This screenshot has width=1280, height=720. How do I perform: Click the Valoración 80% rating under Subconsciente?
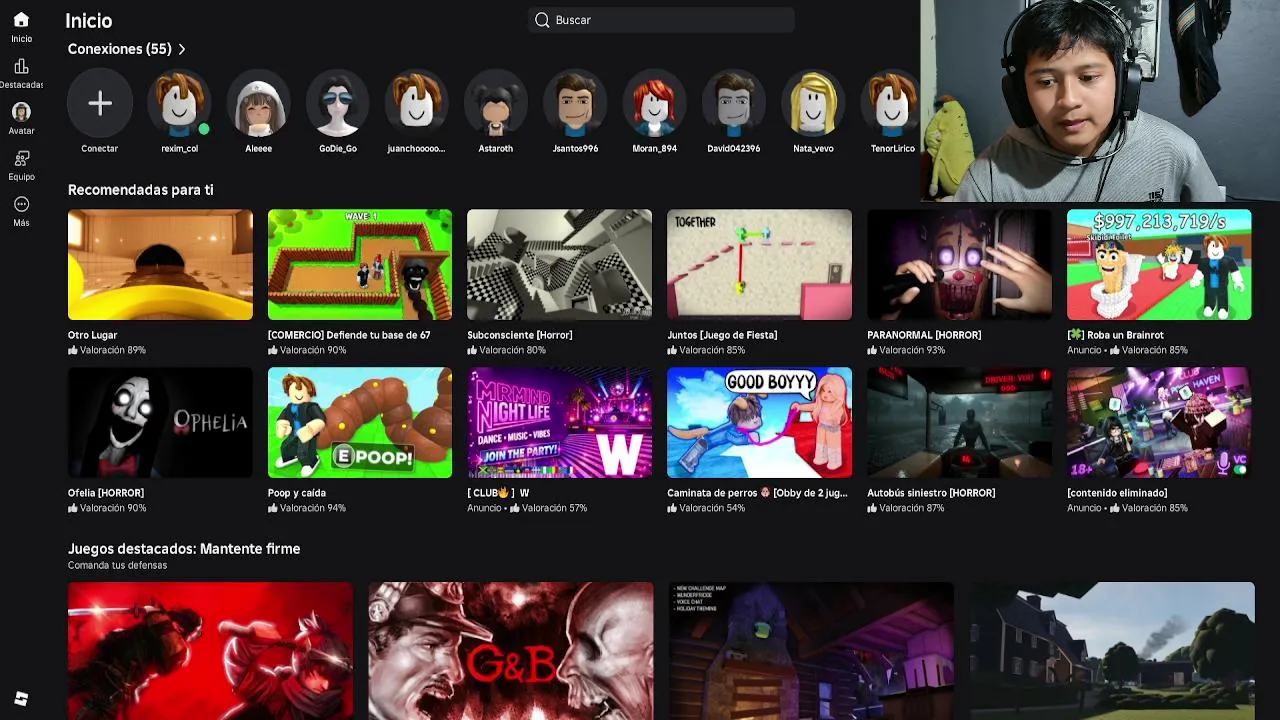click(x=506, y=350)
